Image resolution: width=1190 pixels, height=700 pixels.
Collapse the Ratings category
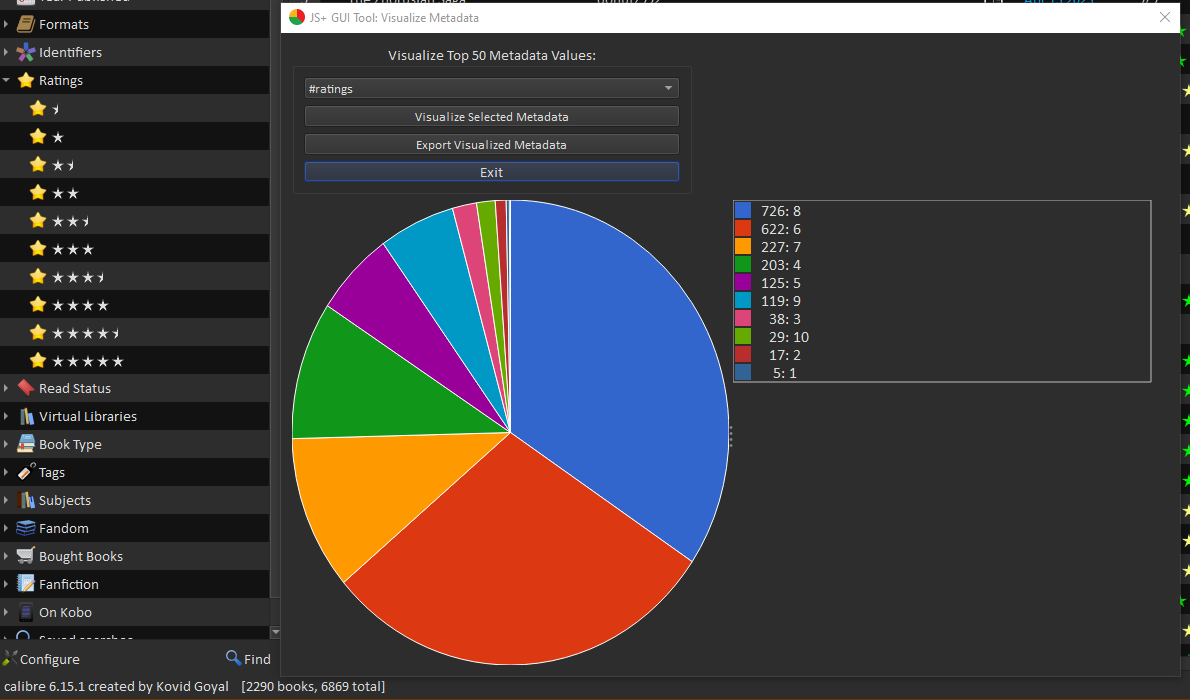point(6,80)
